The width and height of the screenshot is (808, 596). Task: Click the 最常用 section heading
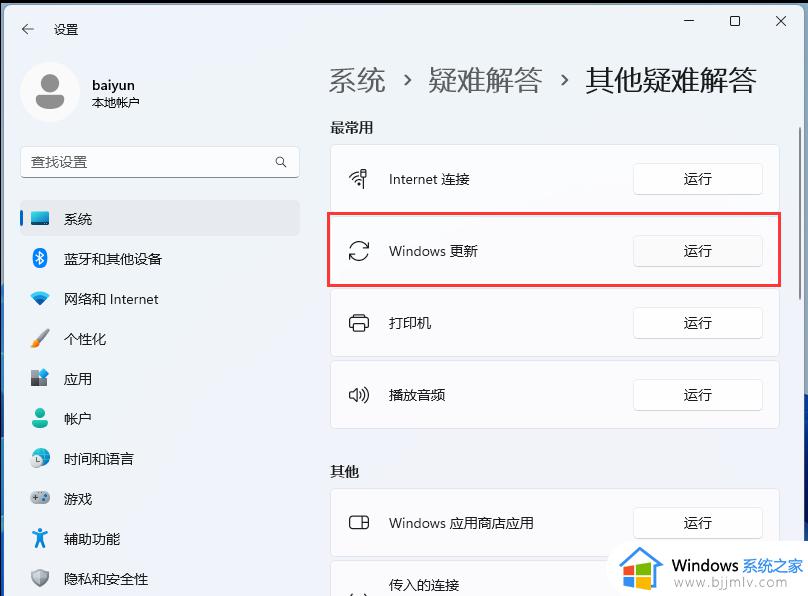(x=351, y=127)
